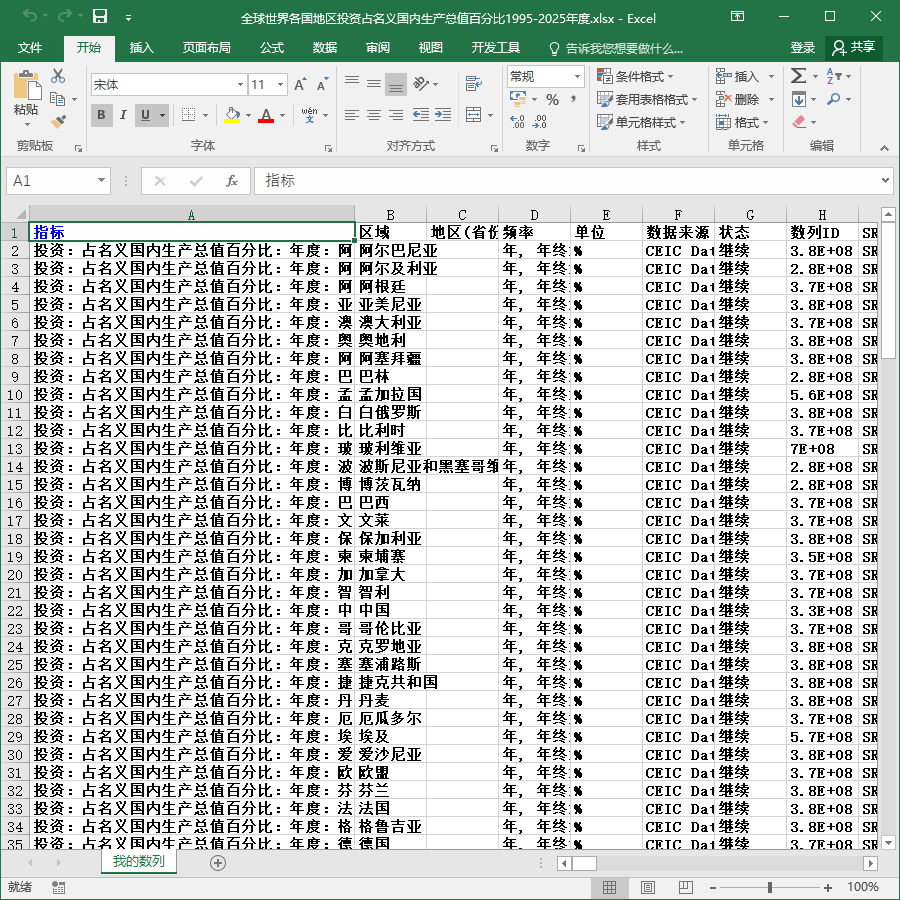Click the 共享 share button
The height and width of the screenshot is (900, 900).
pyautogui.click(x=854, y=48)
